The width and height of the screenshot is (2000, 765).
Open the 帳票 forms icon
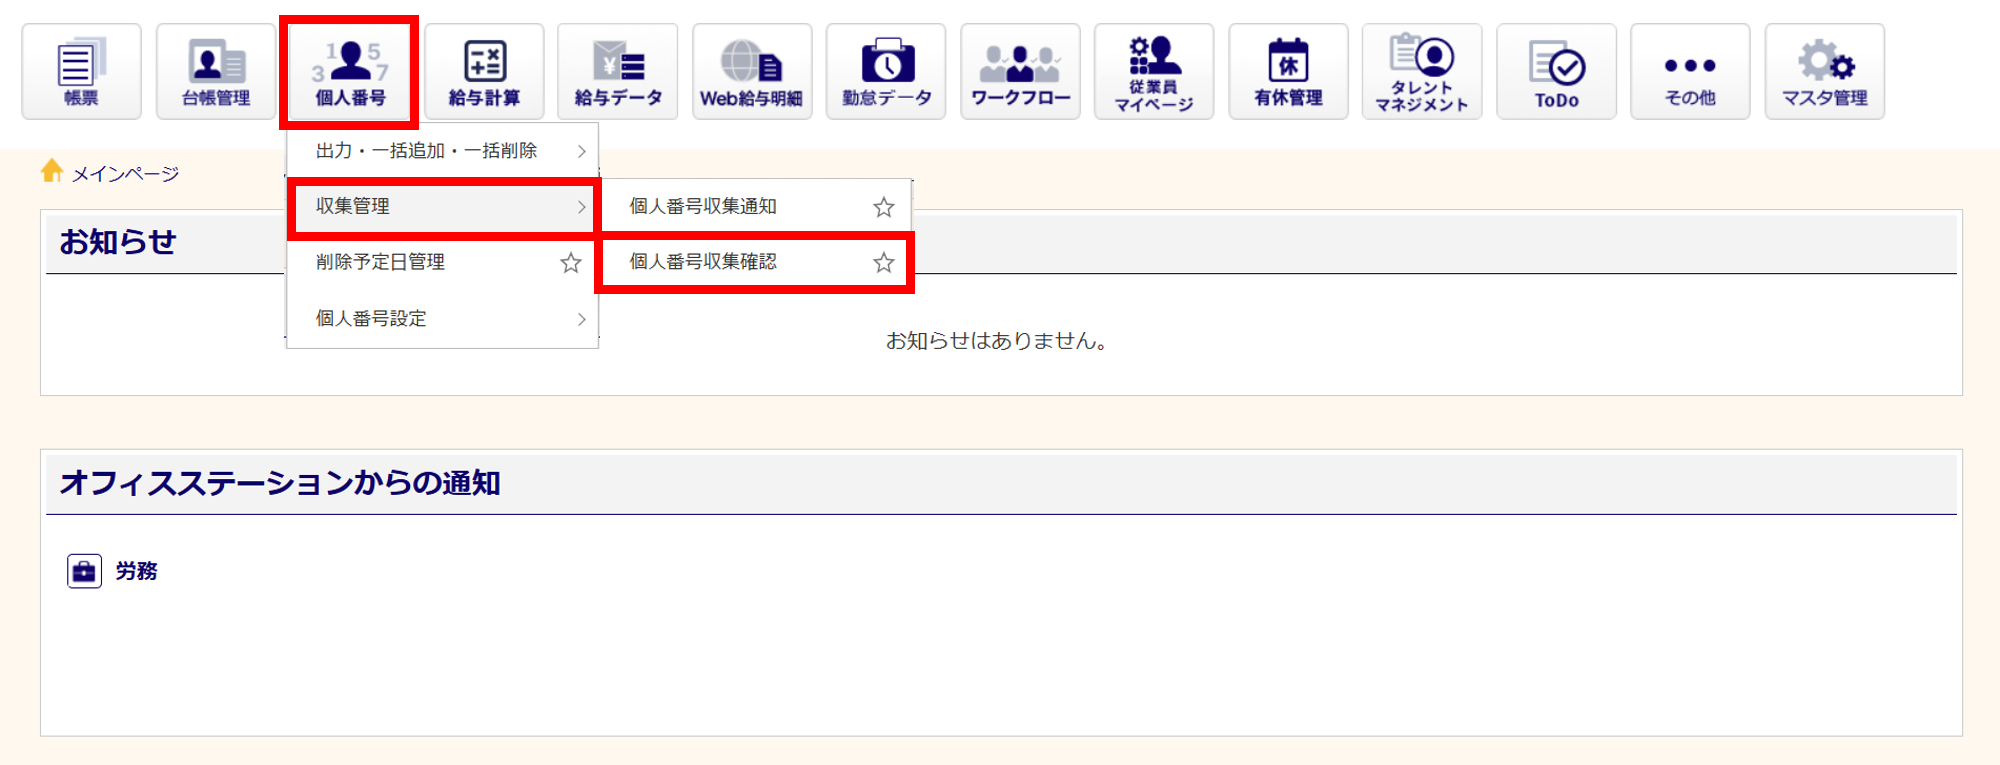tap(81, 72)
